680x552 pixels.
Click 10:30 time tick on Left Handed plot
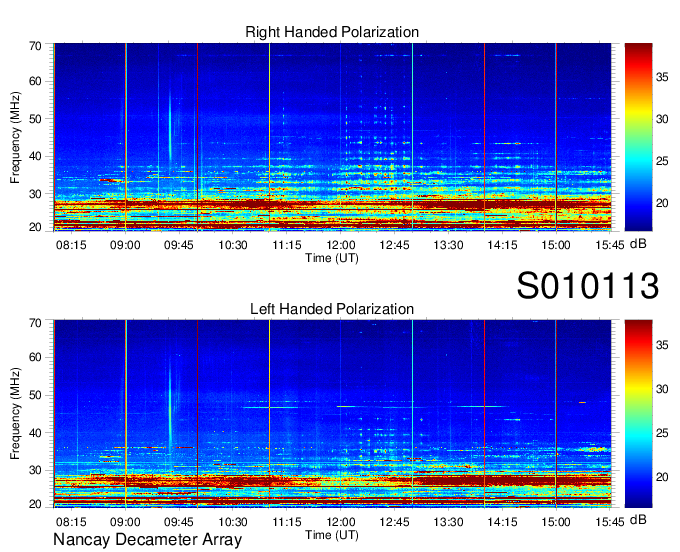(x=233, y=522)
